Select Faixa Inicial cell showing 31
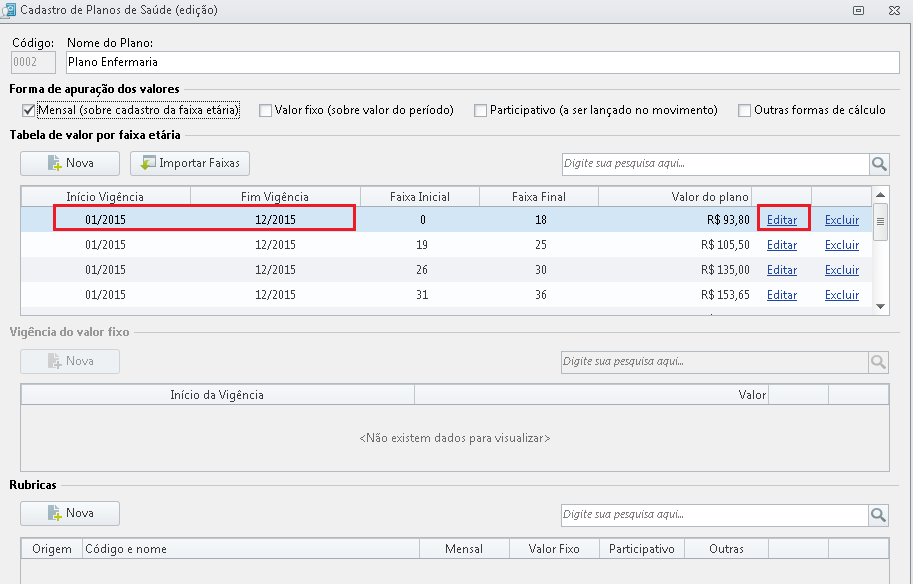The width and height of the screenshot is (913, 584). point(422,295)
